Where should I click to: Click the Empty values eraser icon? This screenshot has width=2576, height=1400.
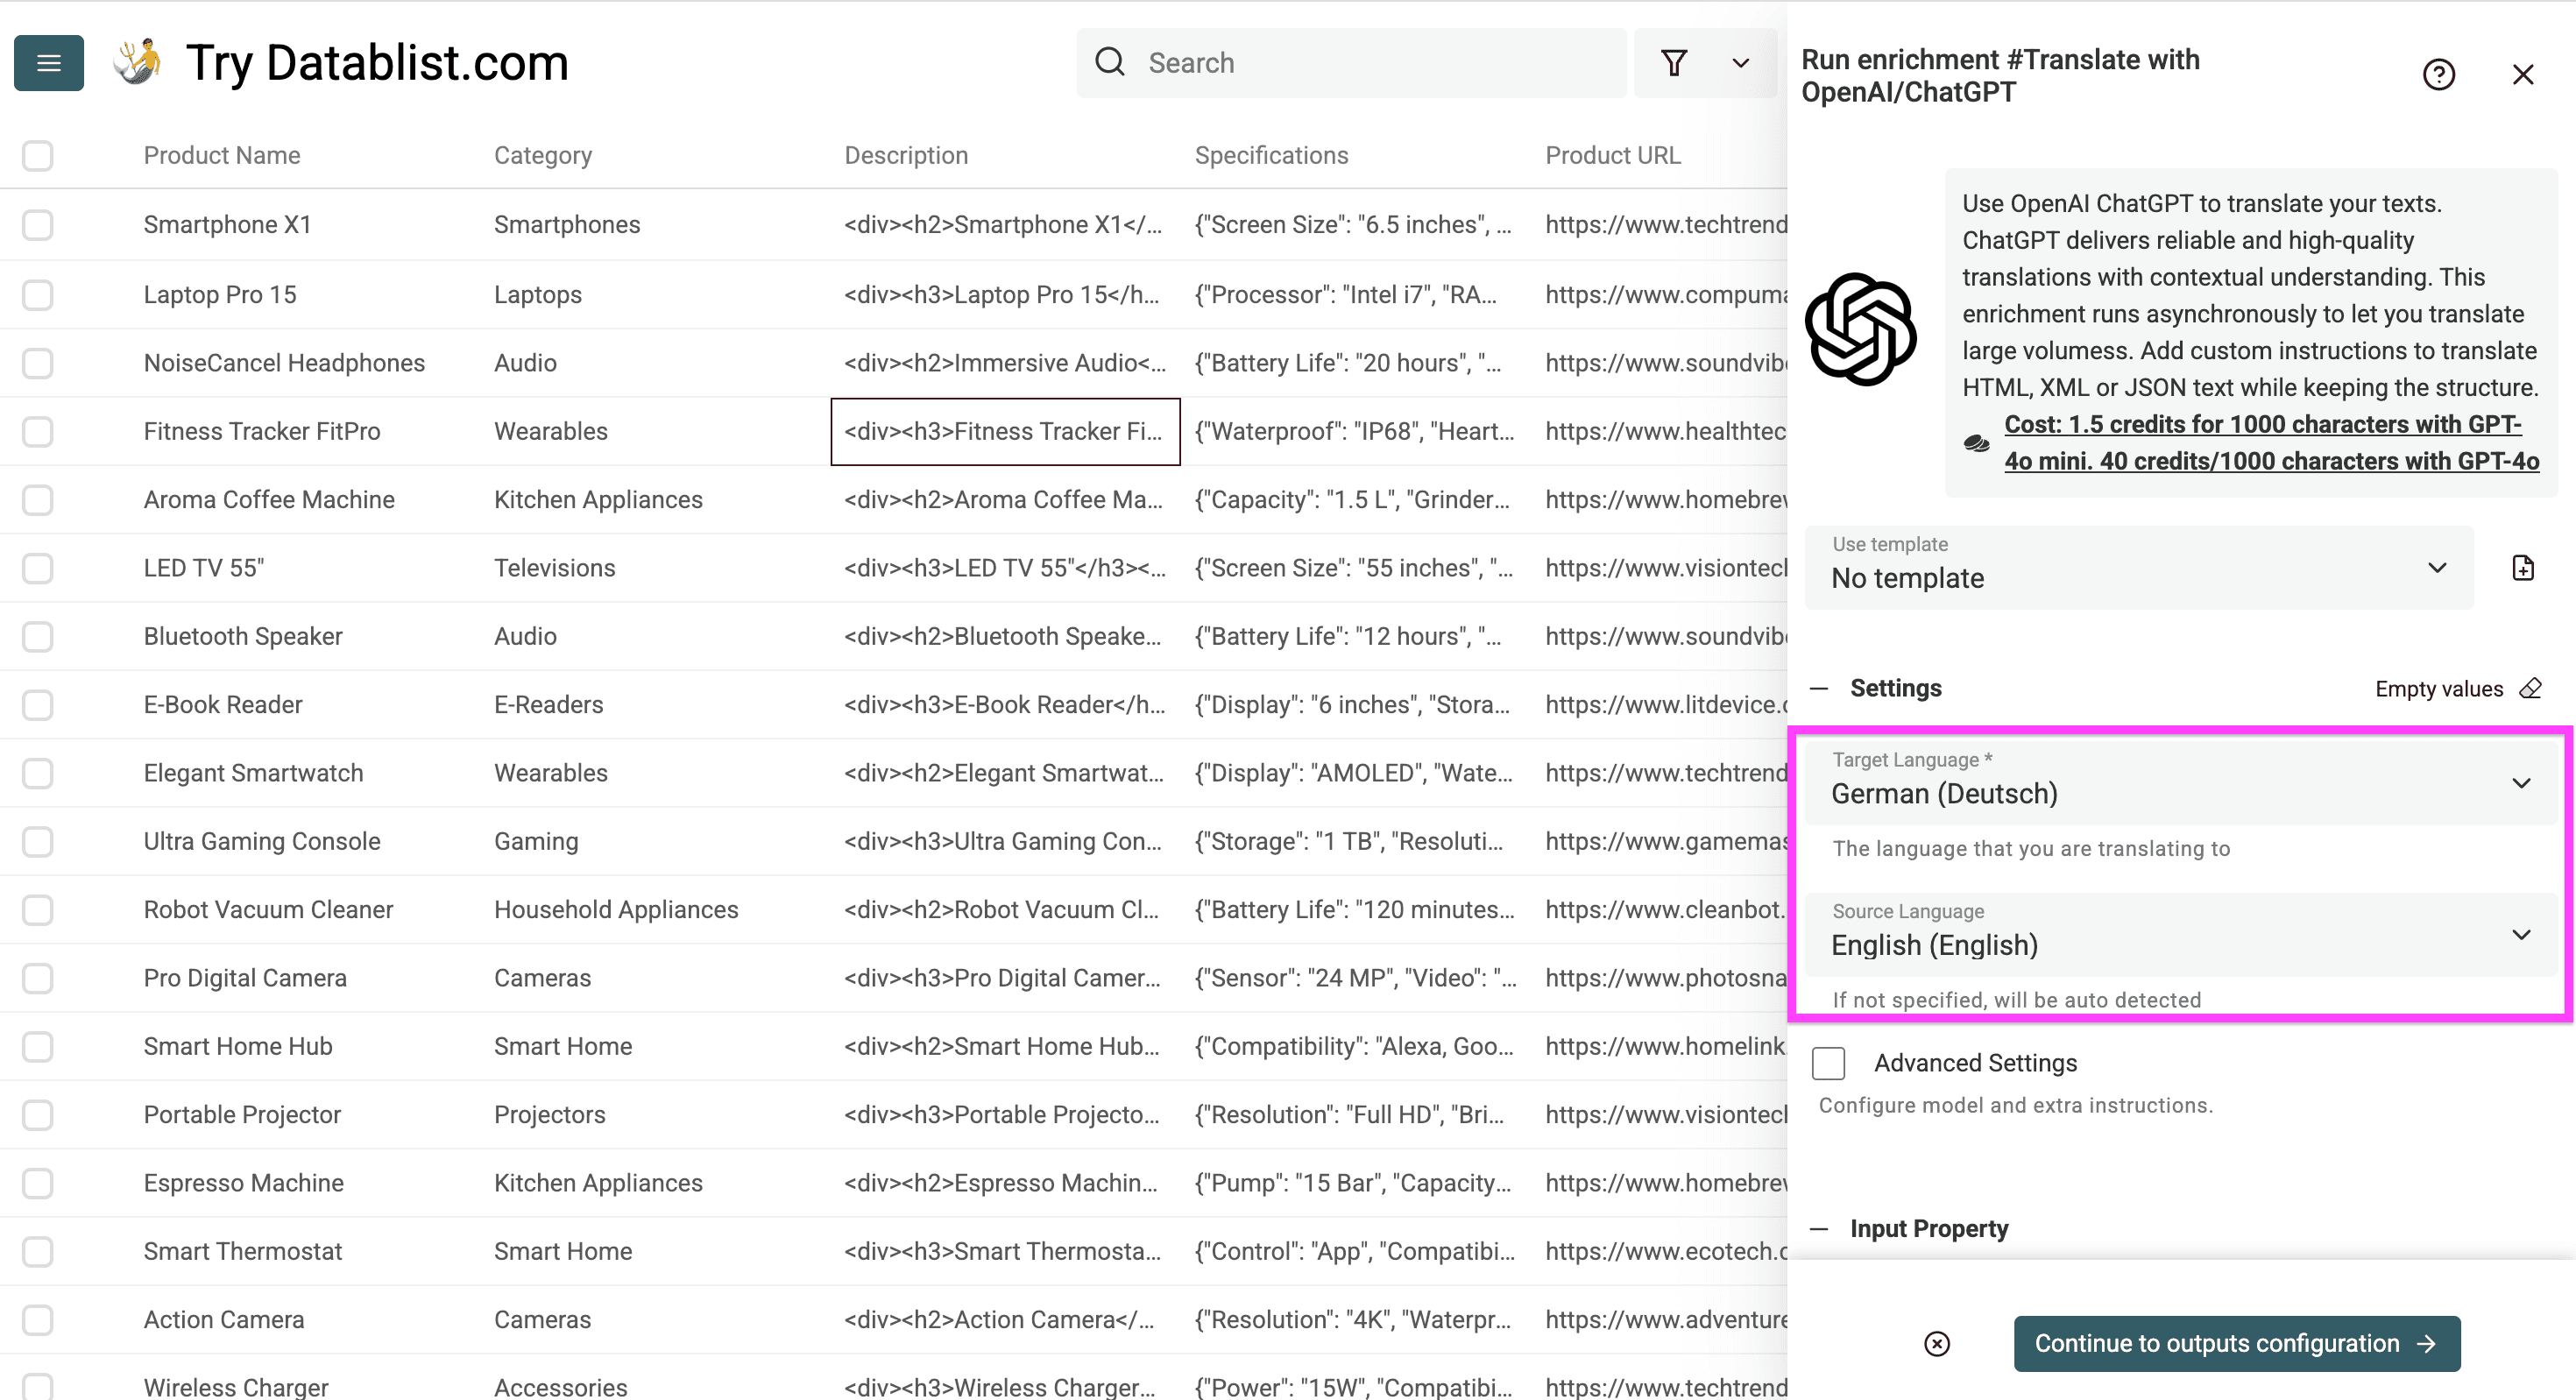(2530, 688)
